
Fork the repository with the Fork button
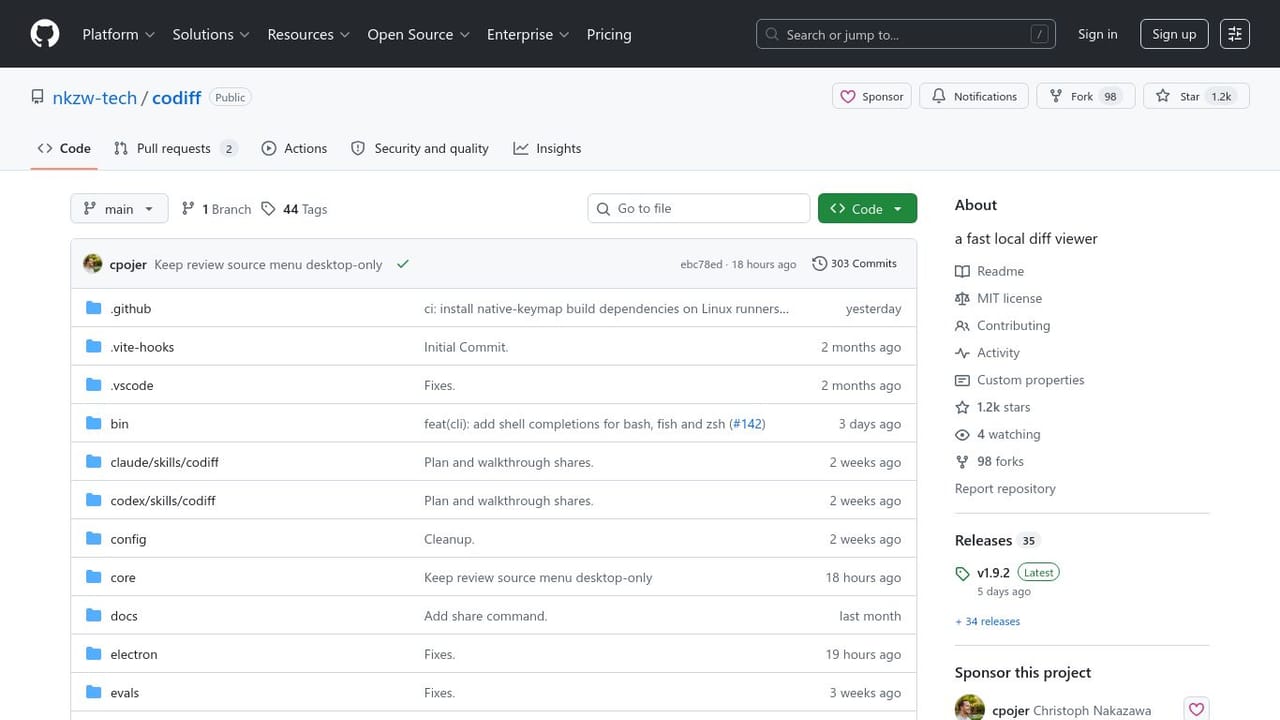1085,96
